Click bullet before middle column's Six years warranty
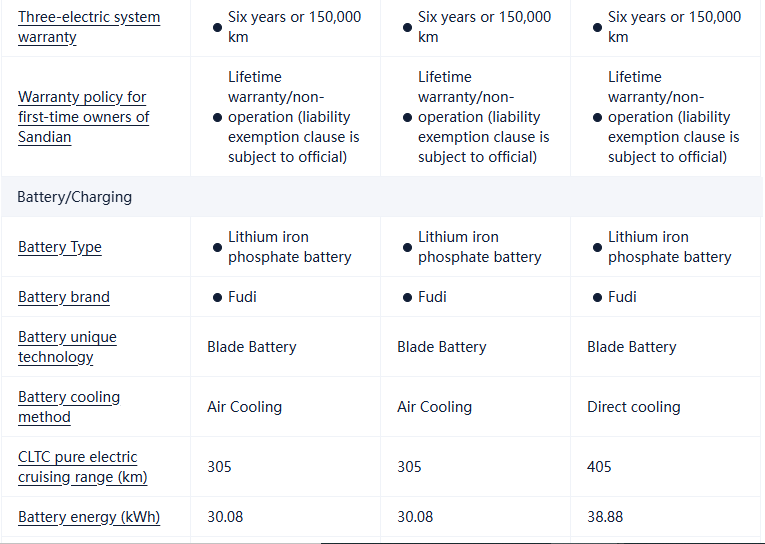 coord(407,28)
